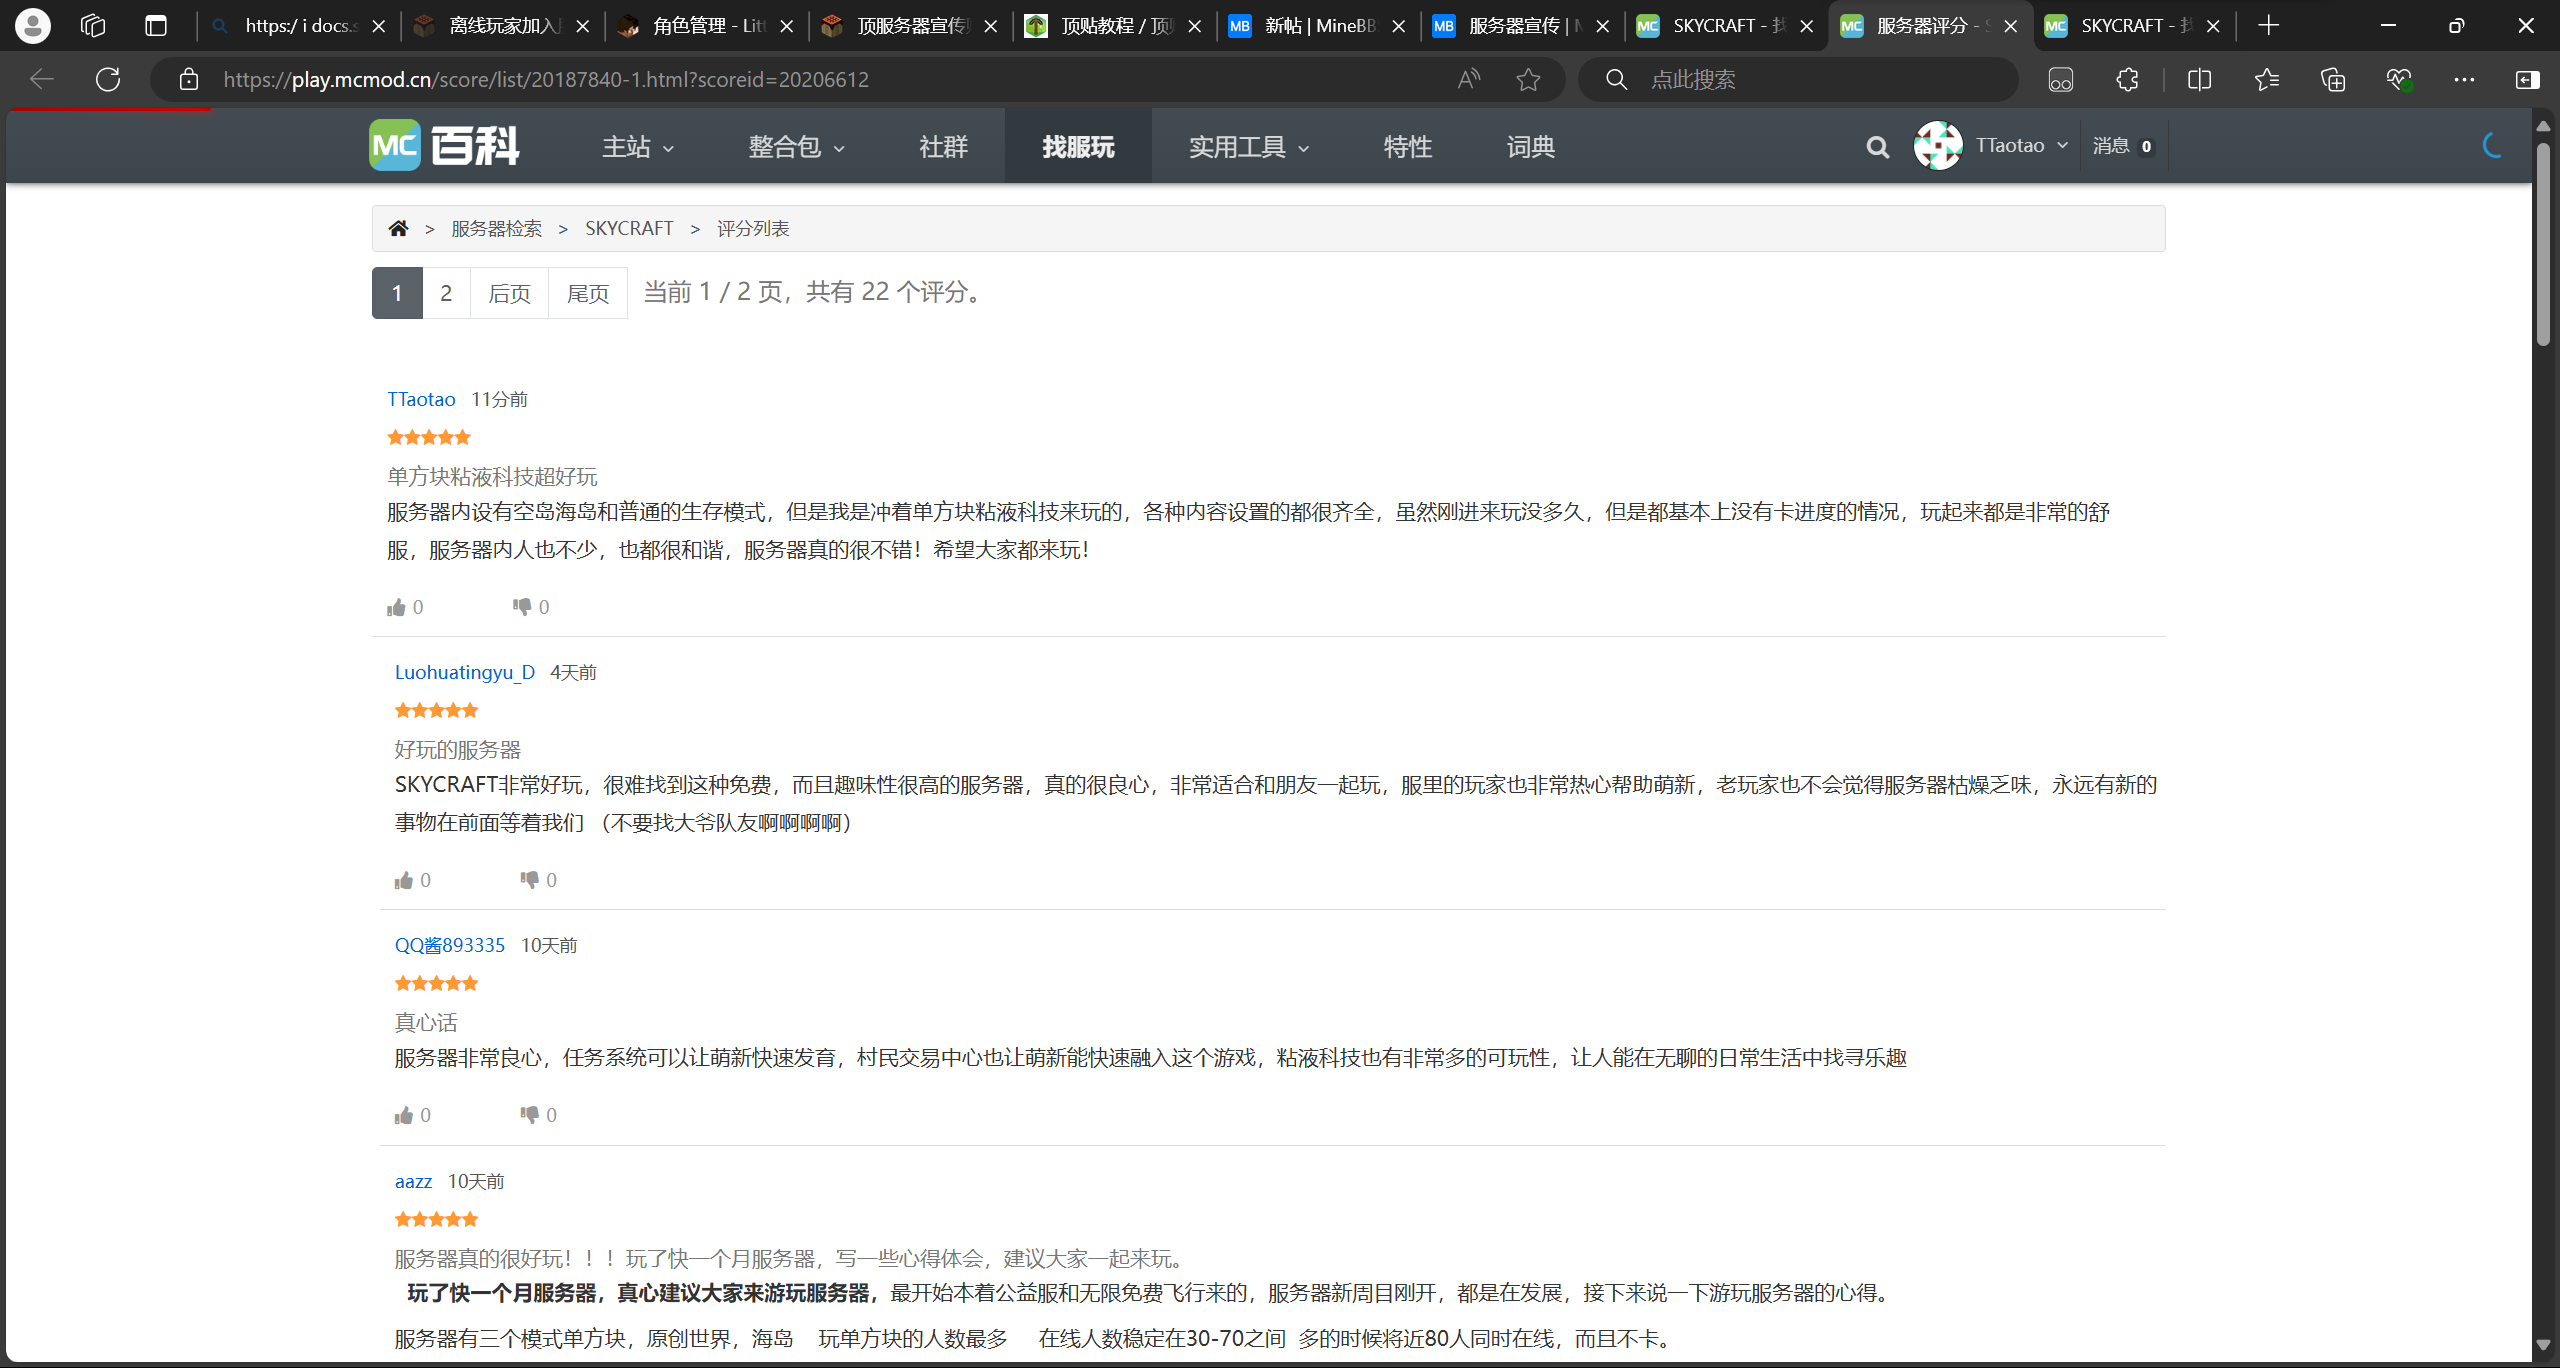Screen dimensions: 2560x1368
Task: Toggle the browser sidebar icon
Action: (x=2527, y=79)
